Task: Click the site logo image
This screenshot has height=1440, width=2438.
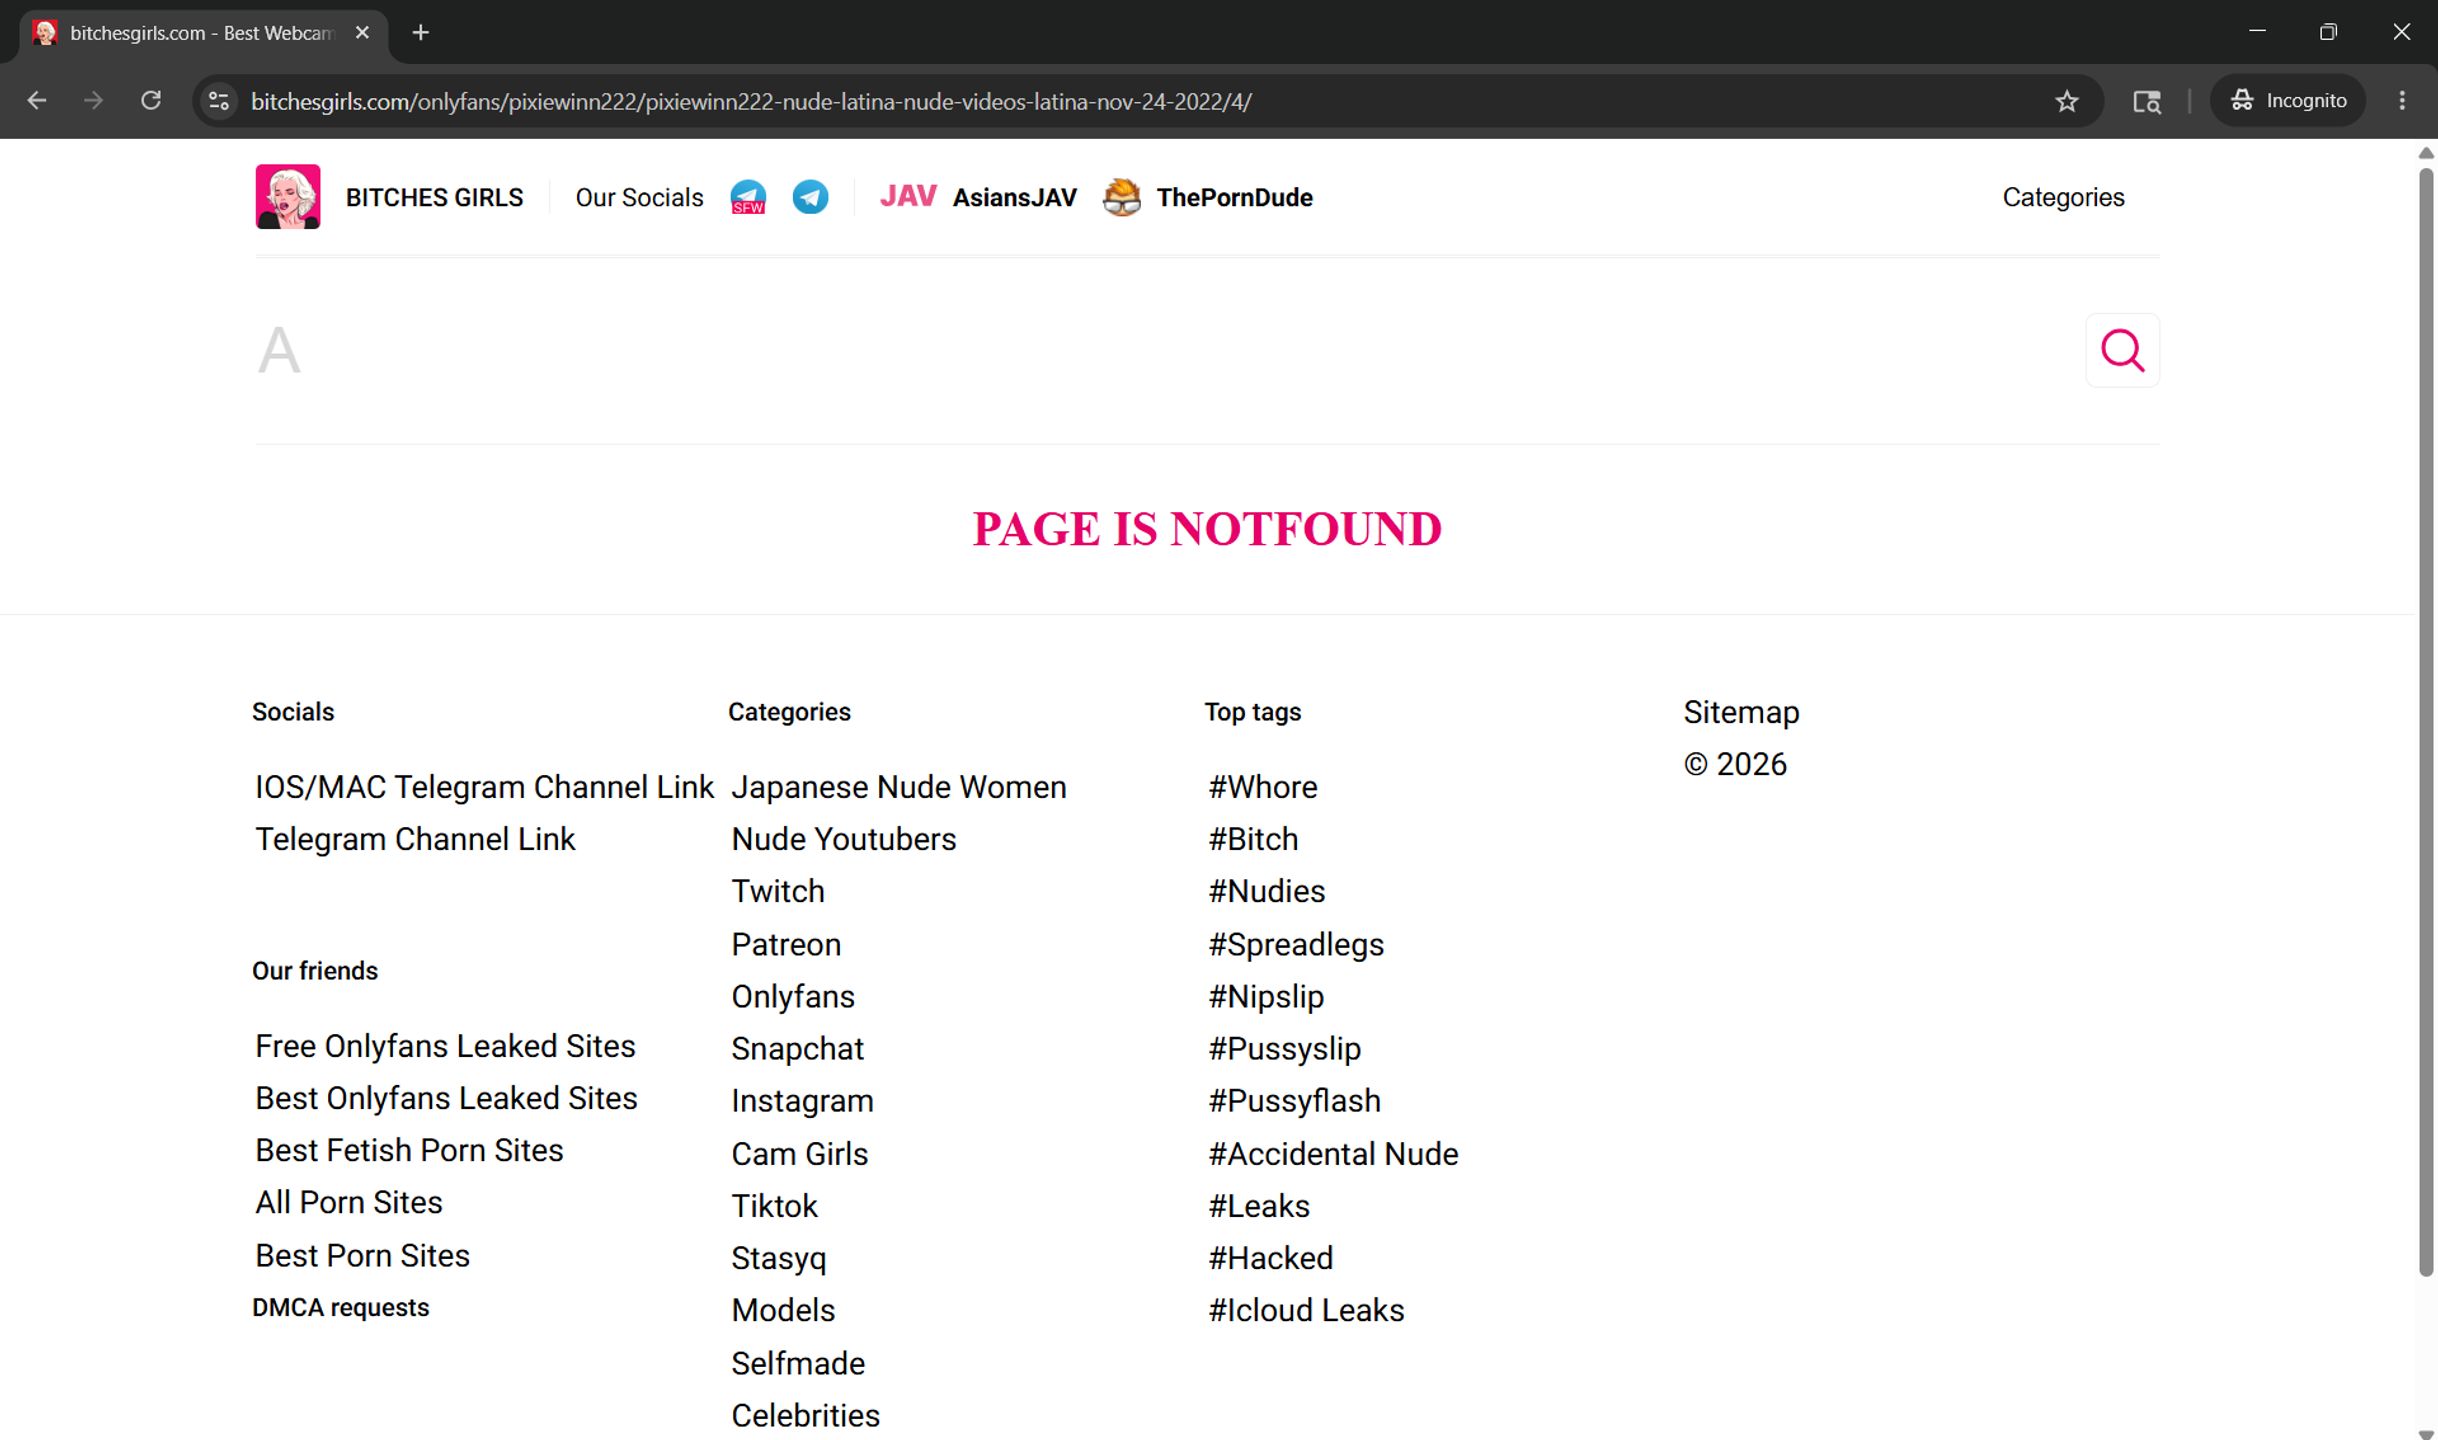Action: tap(288, 197)
